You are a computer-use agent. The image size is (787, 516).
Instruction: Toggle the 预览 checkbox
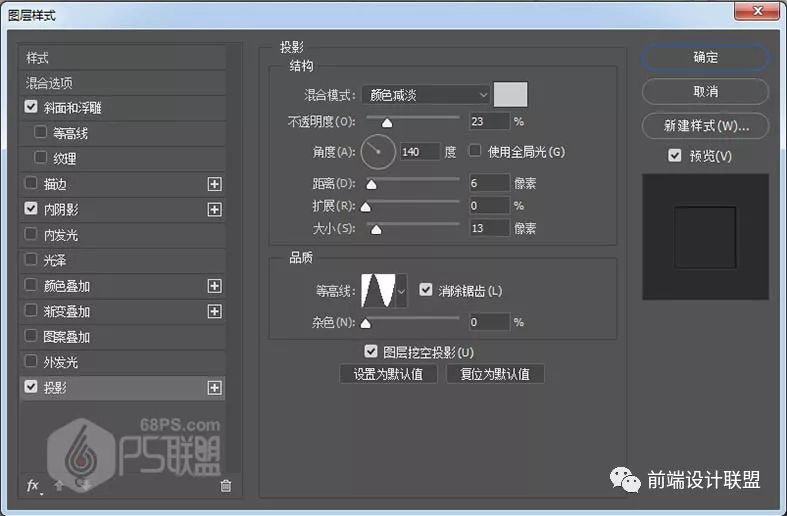[x=675, y=155]
